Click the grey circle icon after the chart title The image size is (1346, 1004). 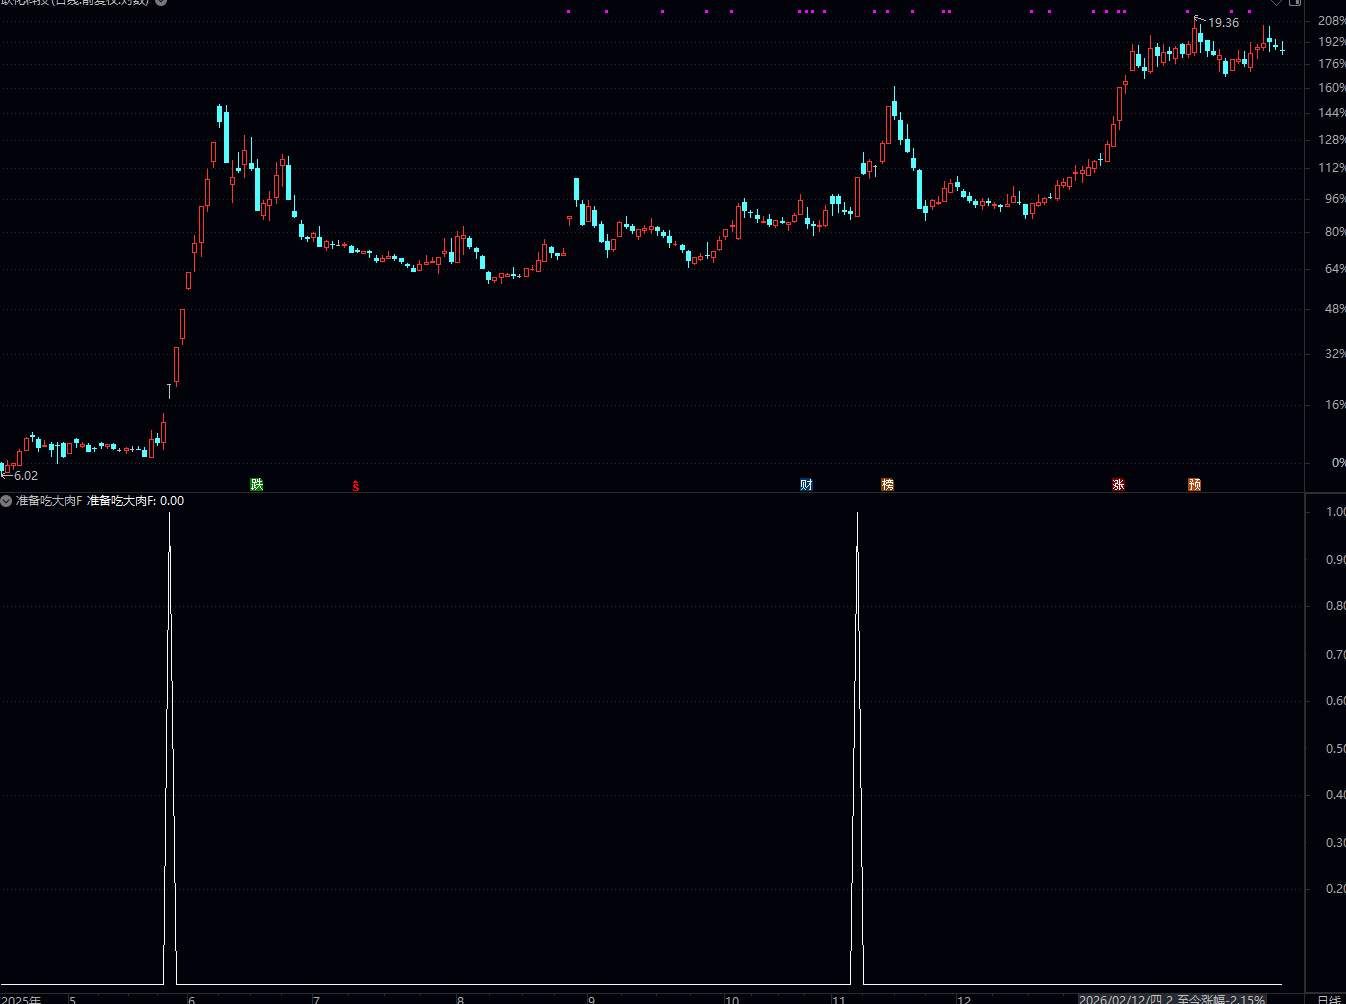click(163, 3)
